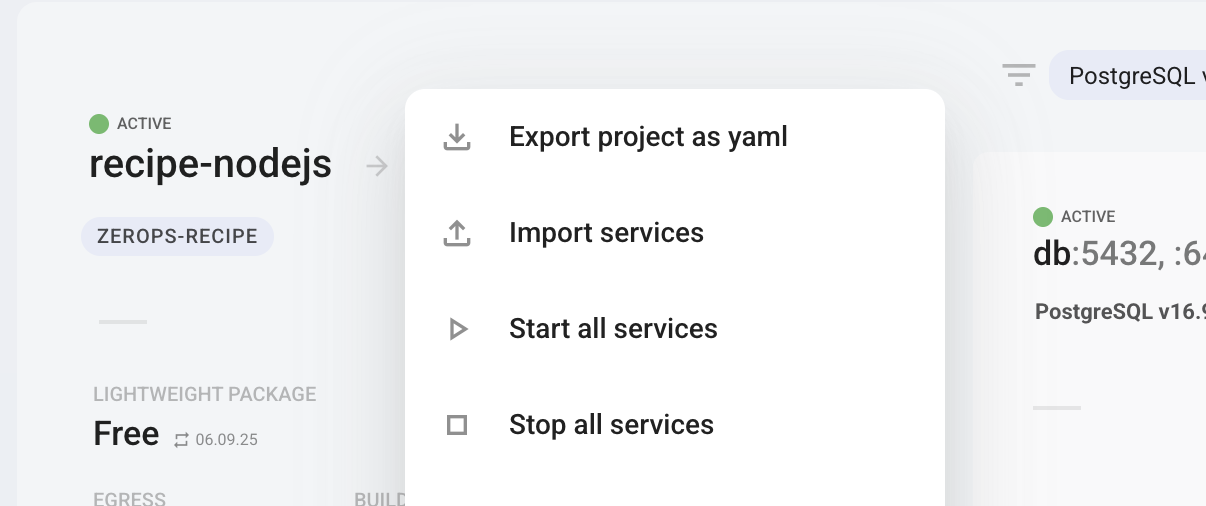Click the stop square icon in menu
Screen dimensions: 1206x506
[457, 425]
